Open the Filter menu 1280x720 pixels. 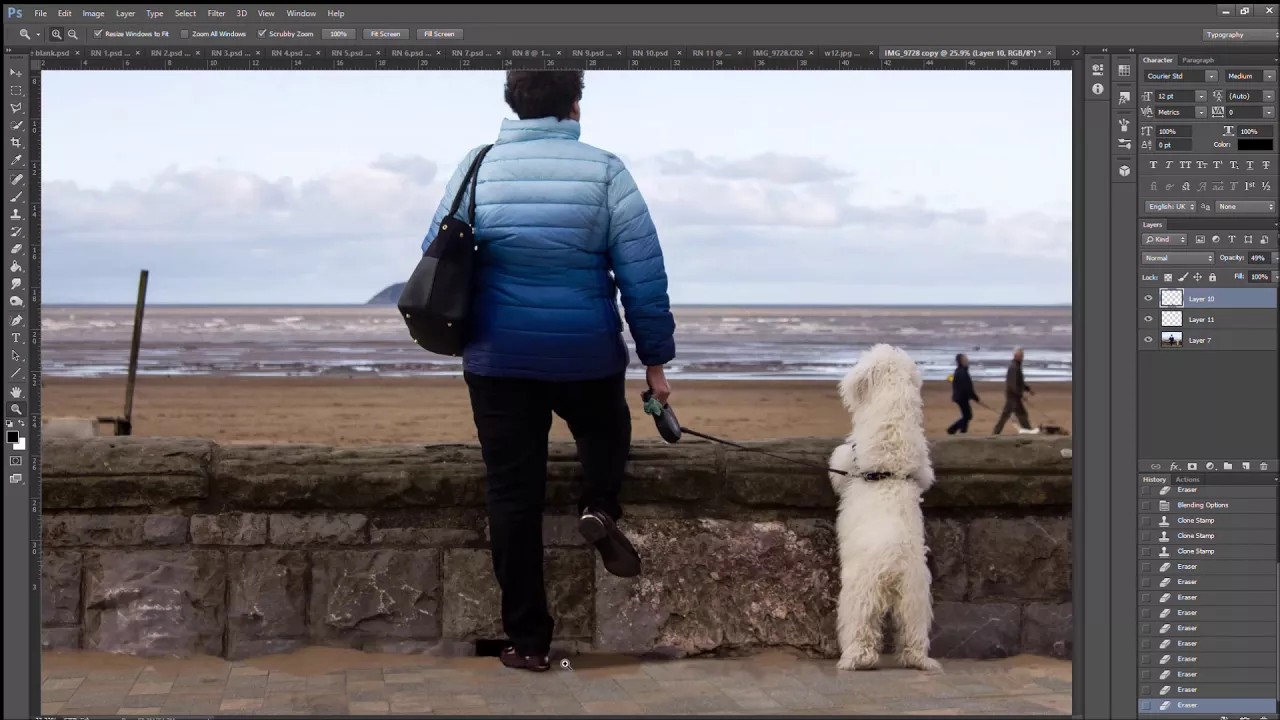(216, 13)
